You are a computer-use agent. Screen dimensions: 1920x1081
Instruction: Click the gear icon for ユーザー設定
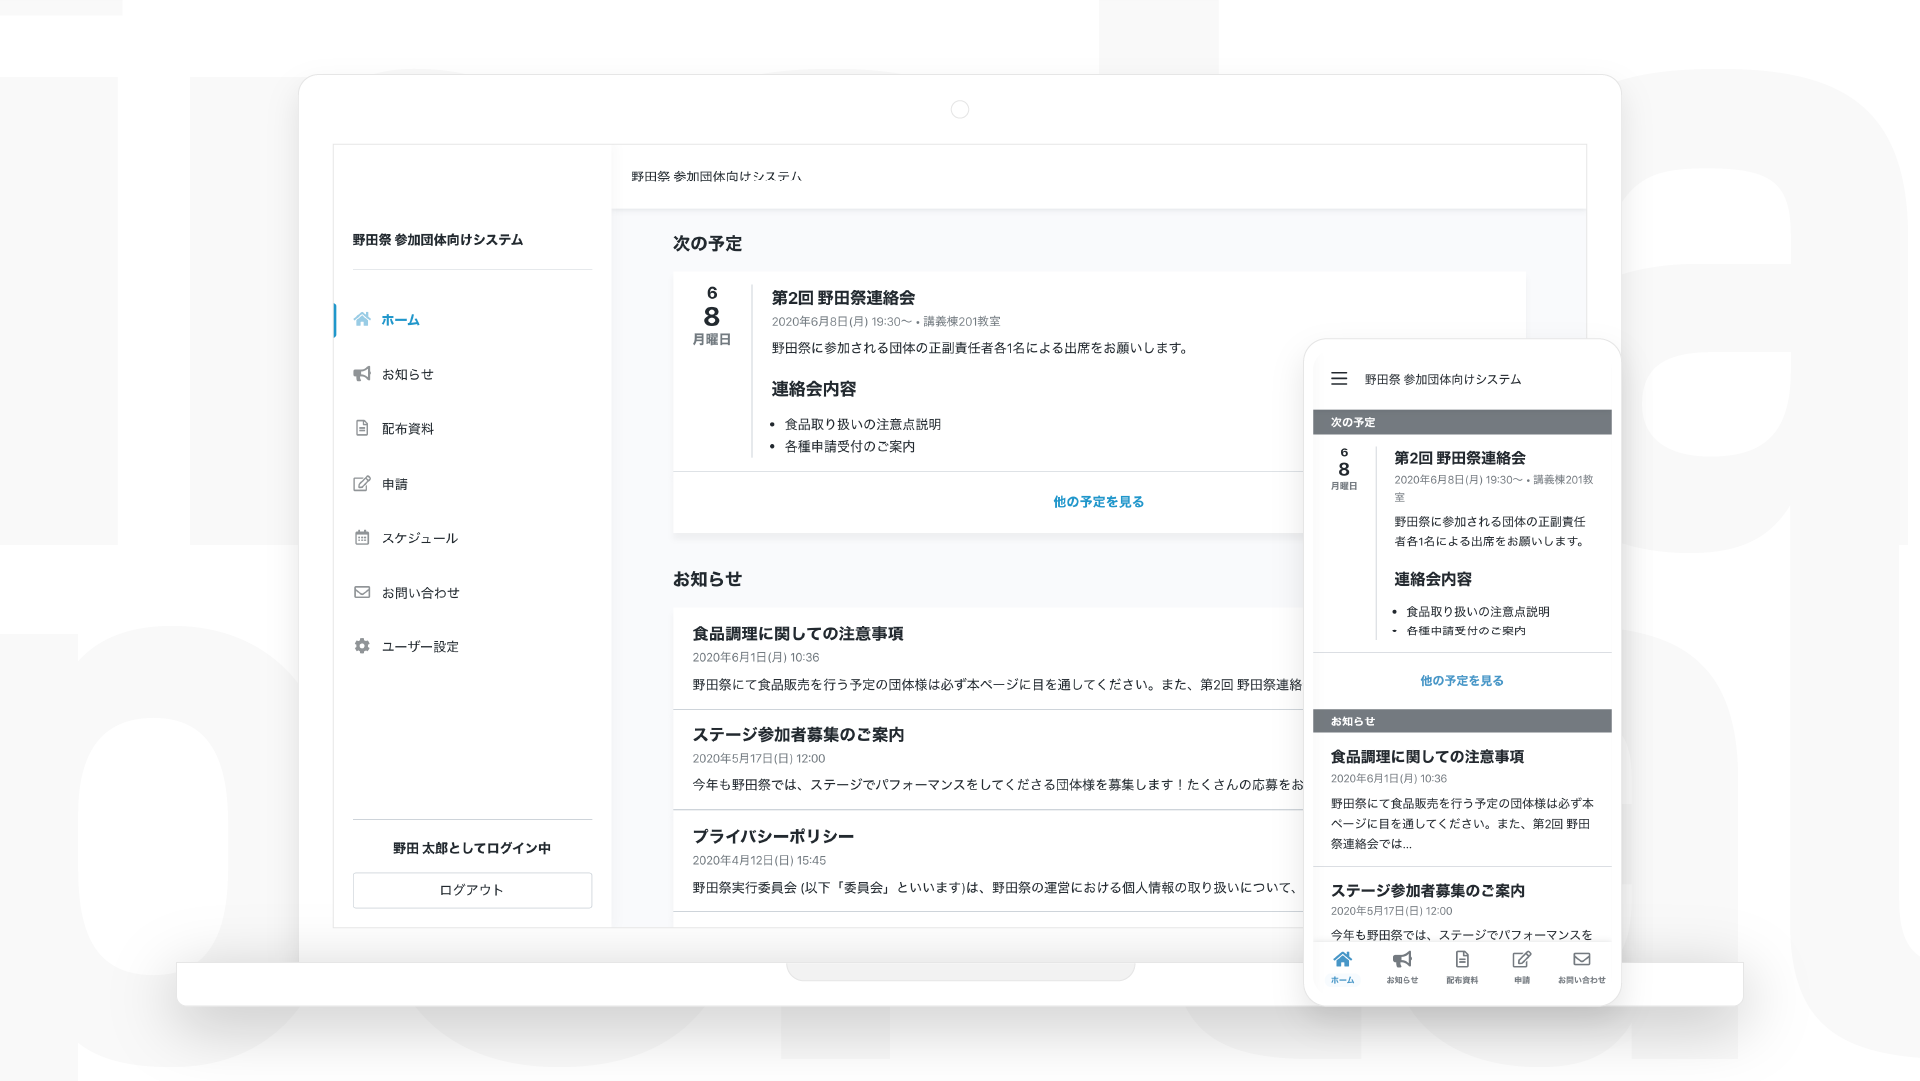click(x=362, y=646)
